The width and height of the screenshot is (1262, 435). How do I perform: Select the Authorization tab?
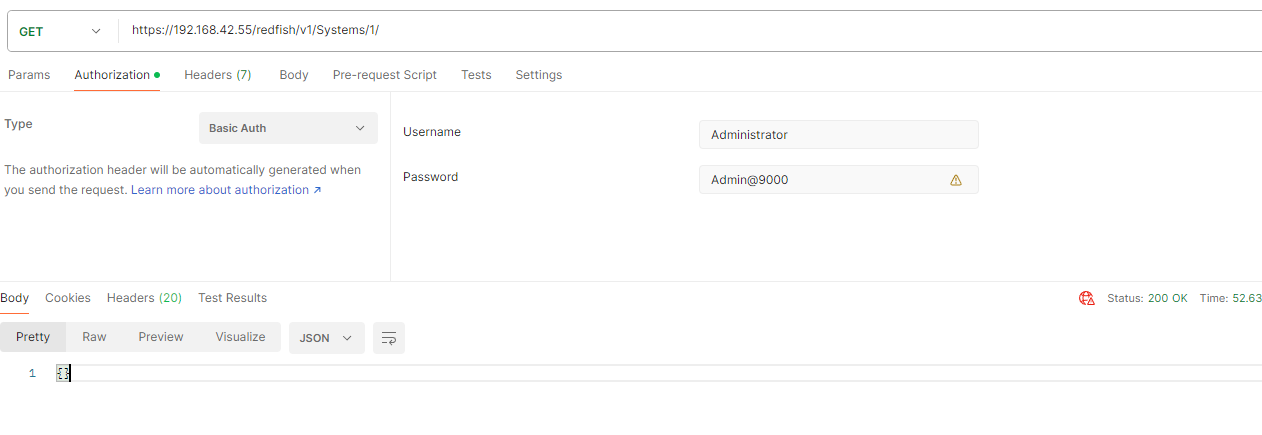pyautogui.click(x=112, y=75)
